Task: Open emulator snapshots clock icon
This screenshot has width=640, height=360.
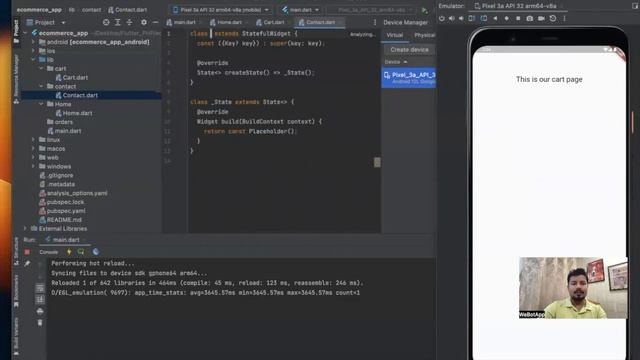Action: tap(553, 18)
